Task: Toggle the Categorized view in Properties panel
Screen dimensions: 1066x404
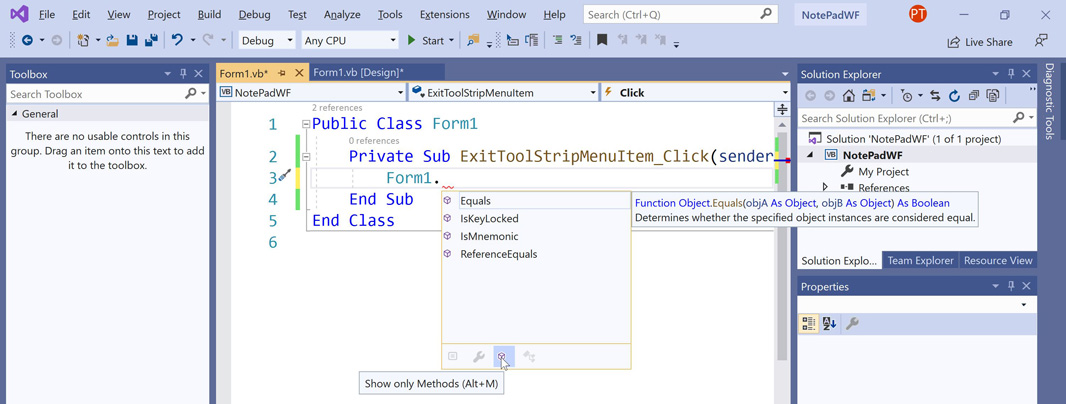Action: click(809, 324)
